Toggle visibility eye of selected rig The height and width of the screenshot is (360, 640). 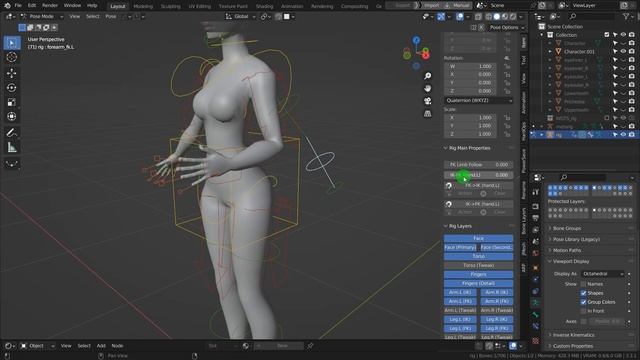[x=623, y=134]
